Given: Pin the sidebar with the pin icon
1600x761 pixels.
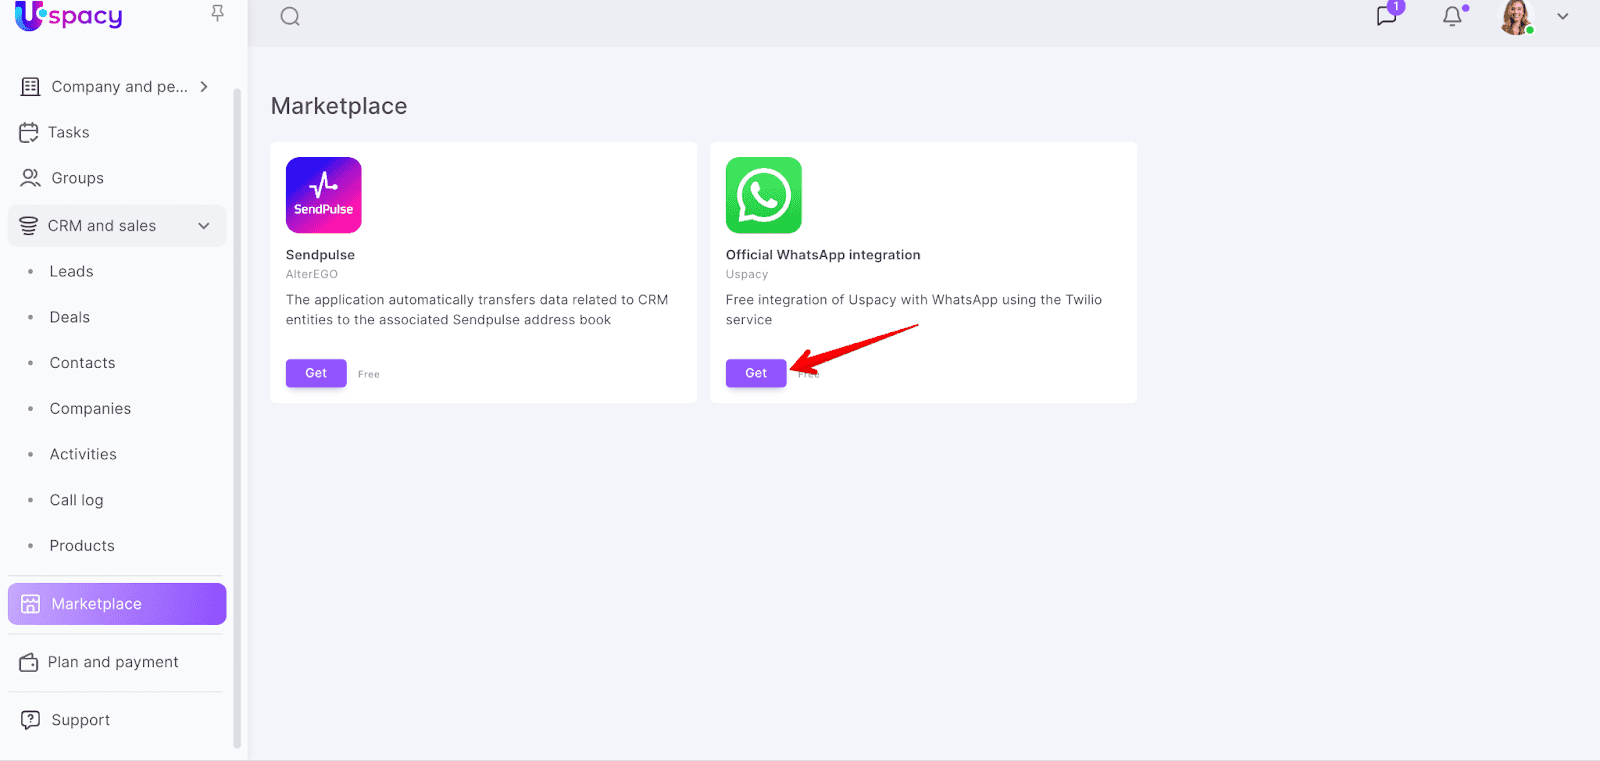Looking at the screenshot, I should point(217,13).
